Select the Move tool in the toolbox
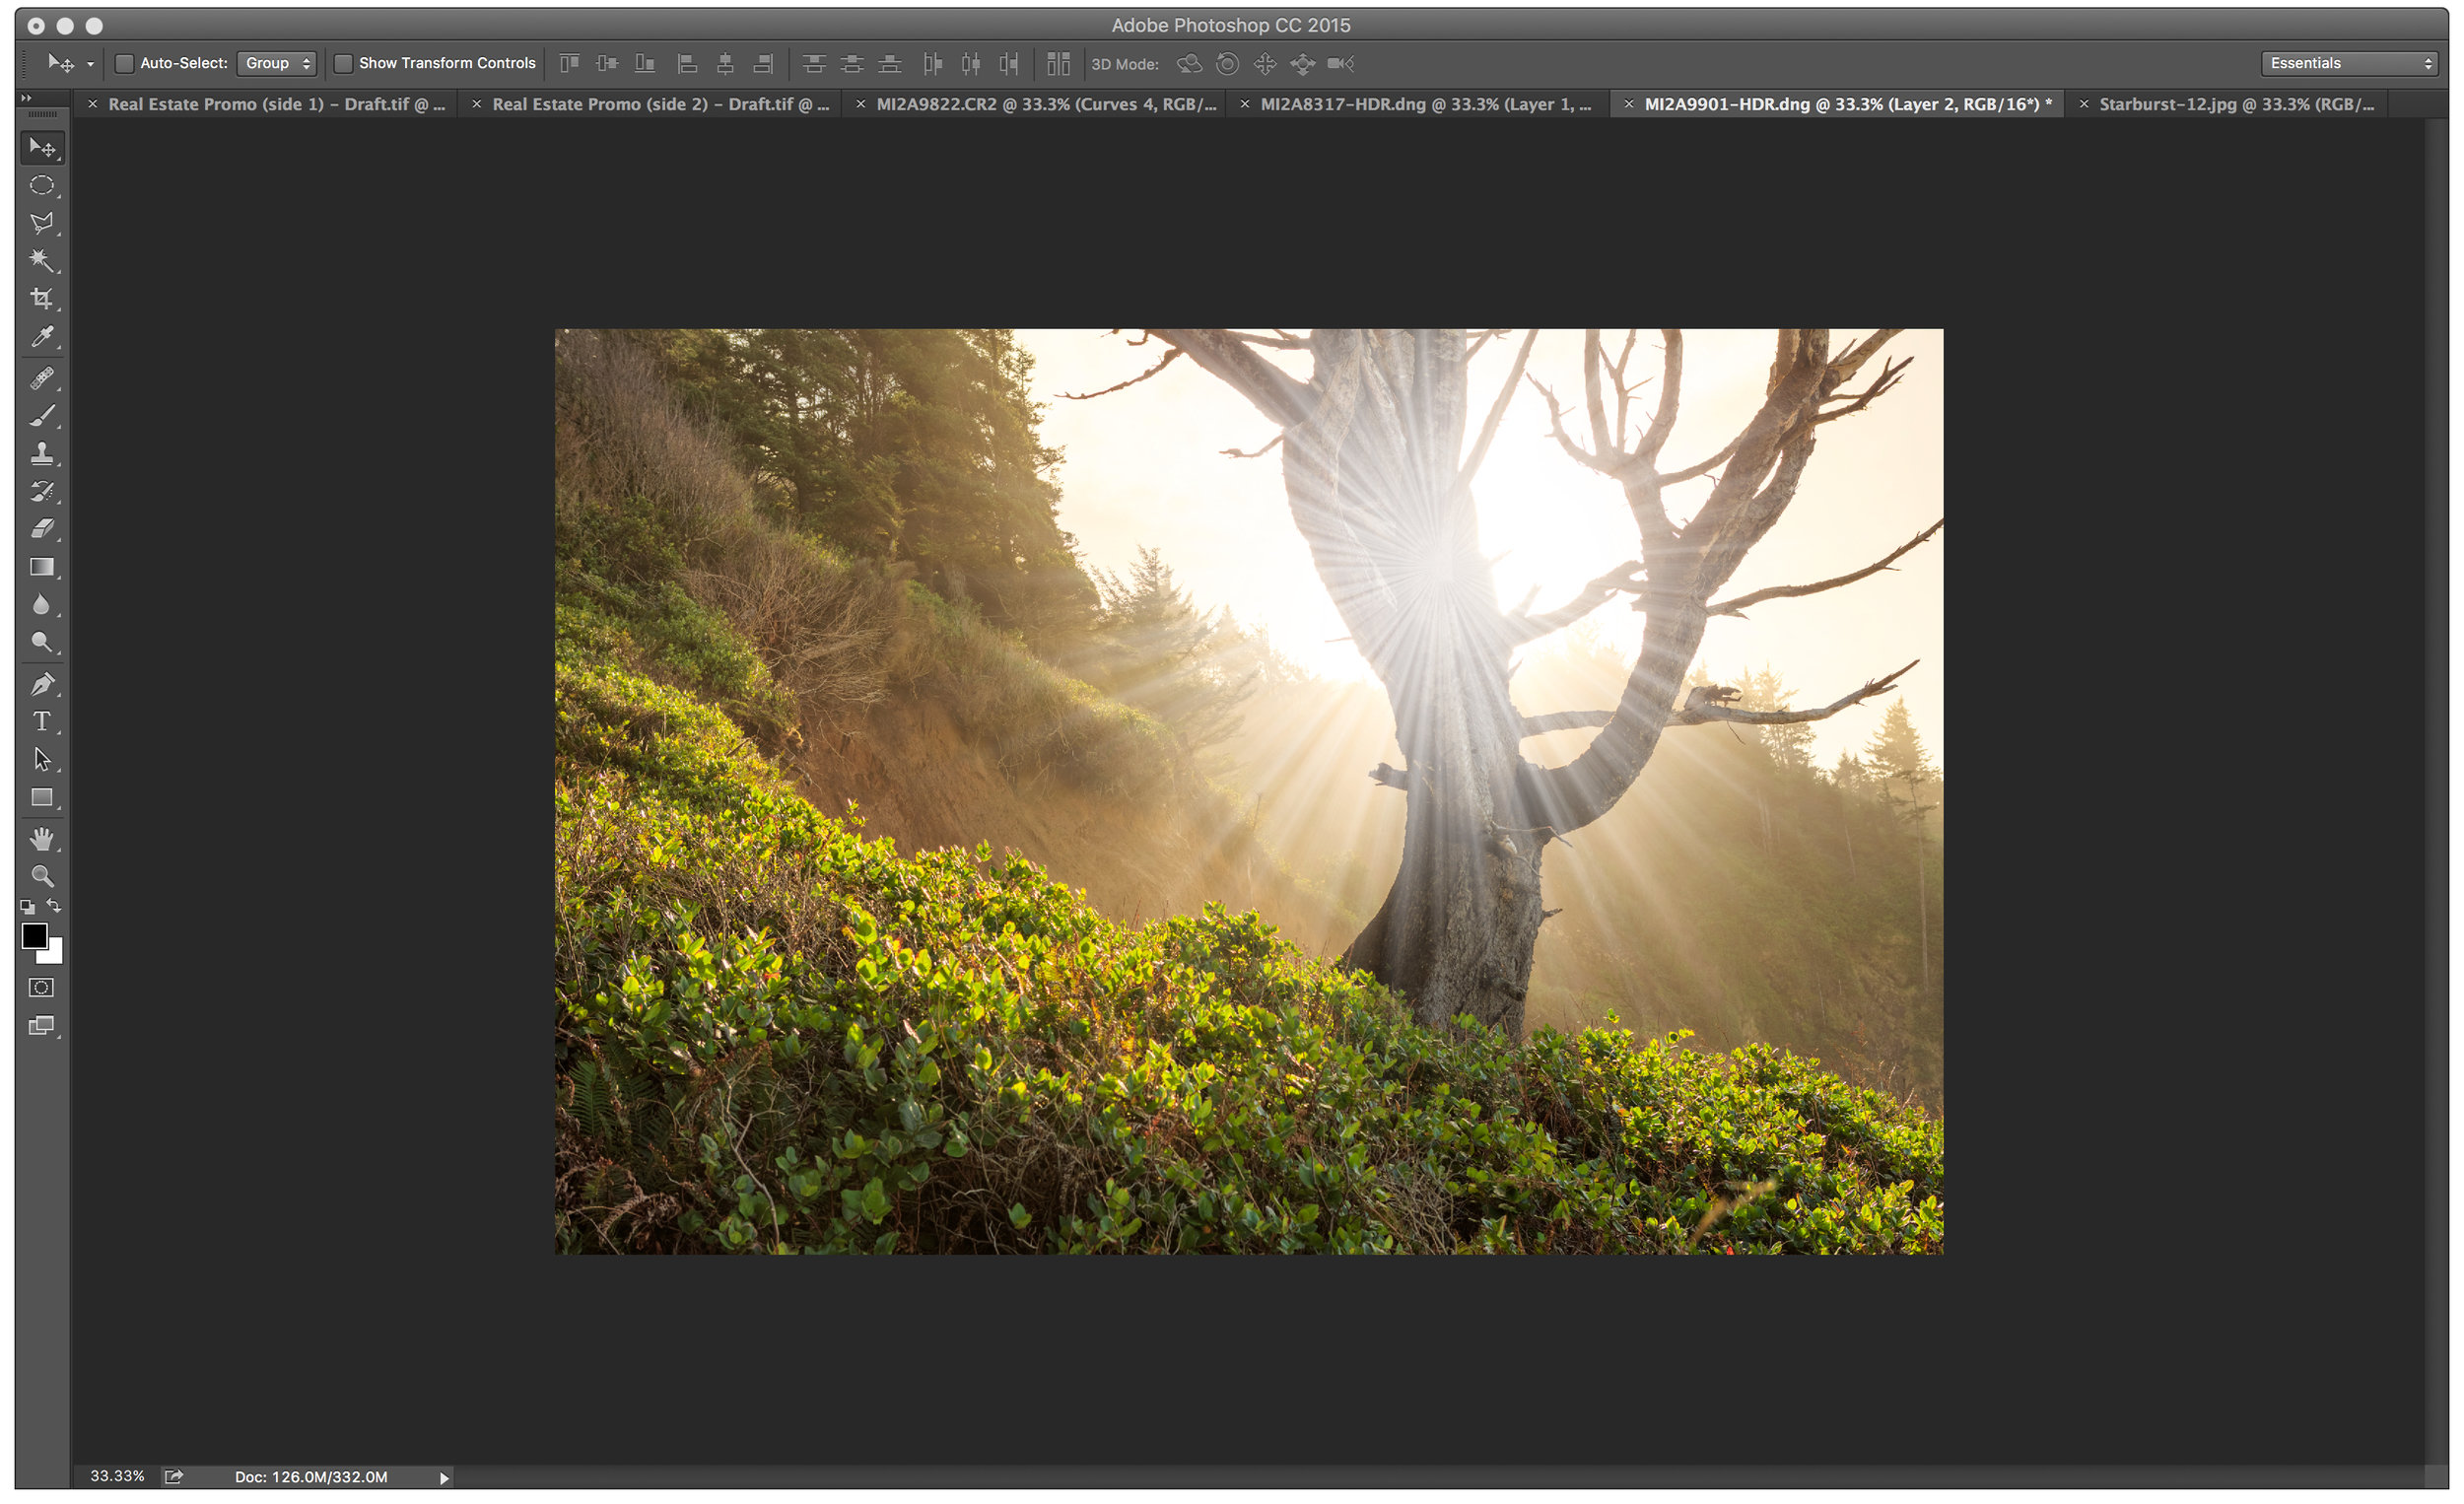2464x1504 pixels. (x=42, y=148)
